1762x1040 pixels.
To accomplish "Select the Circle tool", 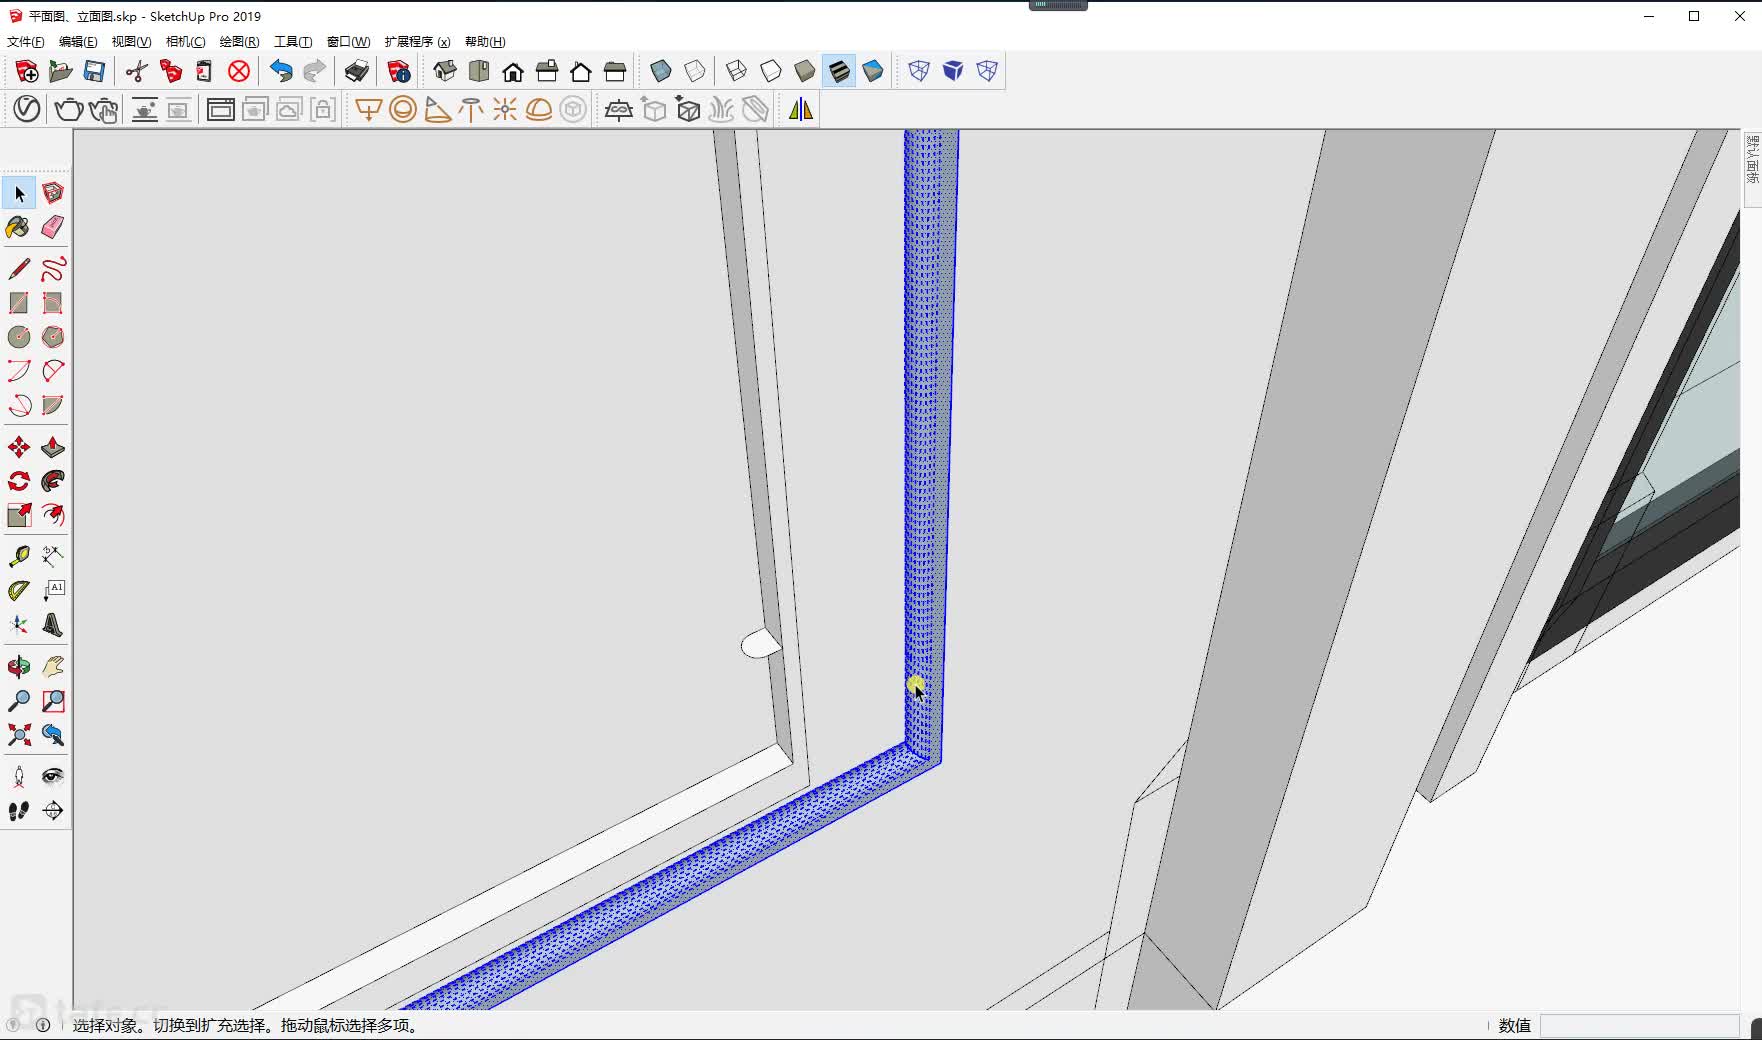I will [19, 337].
